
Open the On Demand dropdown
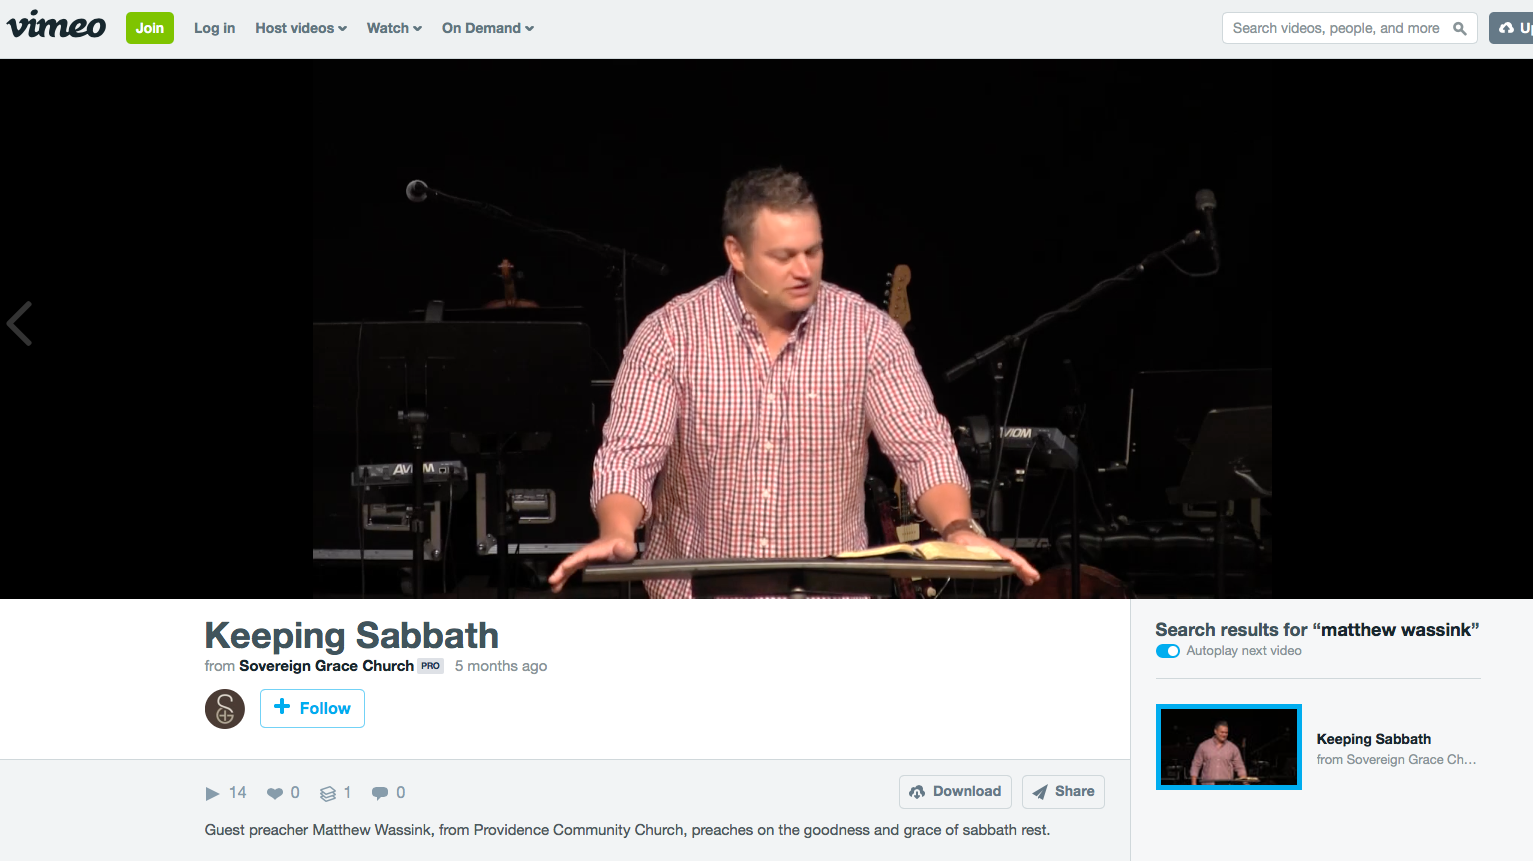pos(488,28)
